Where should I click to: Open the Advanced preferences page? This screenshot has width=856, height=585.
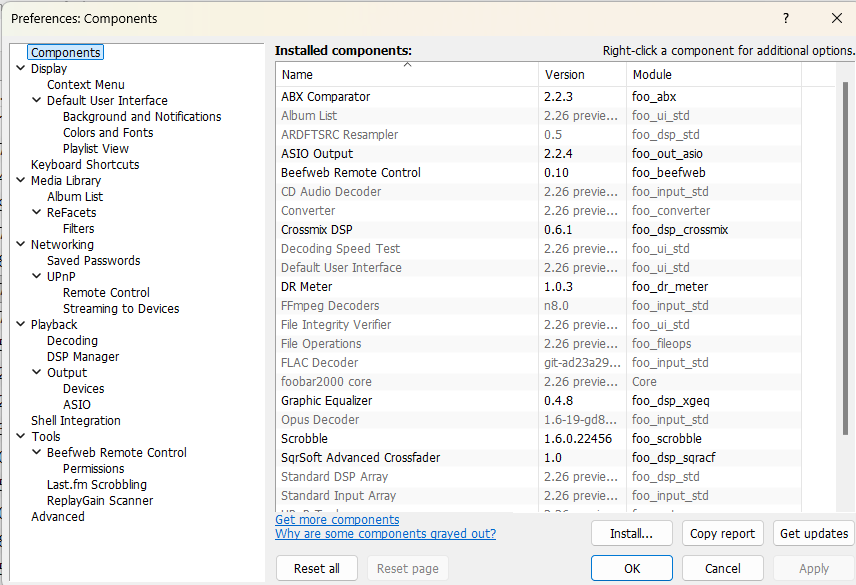[x=58, y=516]
